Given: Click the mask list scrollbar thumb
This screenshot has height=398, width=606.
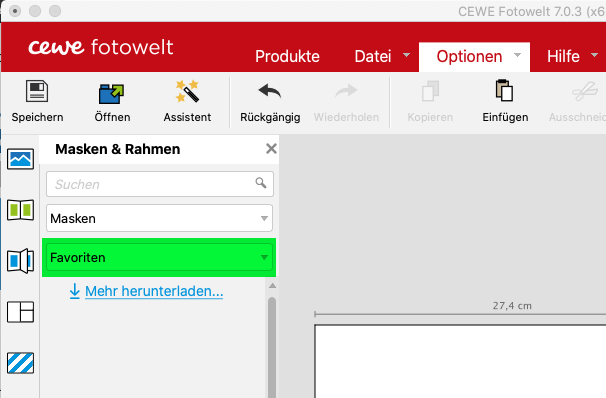Looking at the screenshot, I should [272, 347].
